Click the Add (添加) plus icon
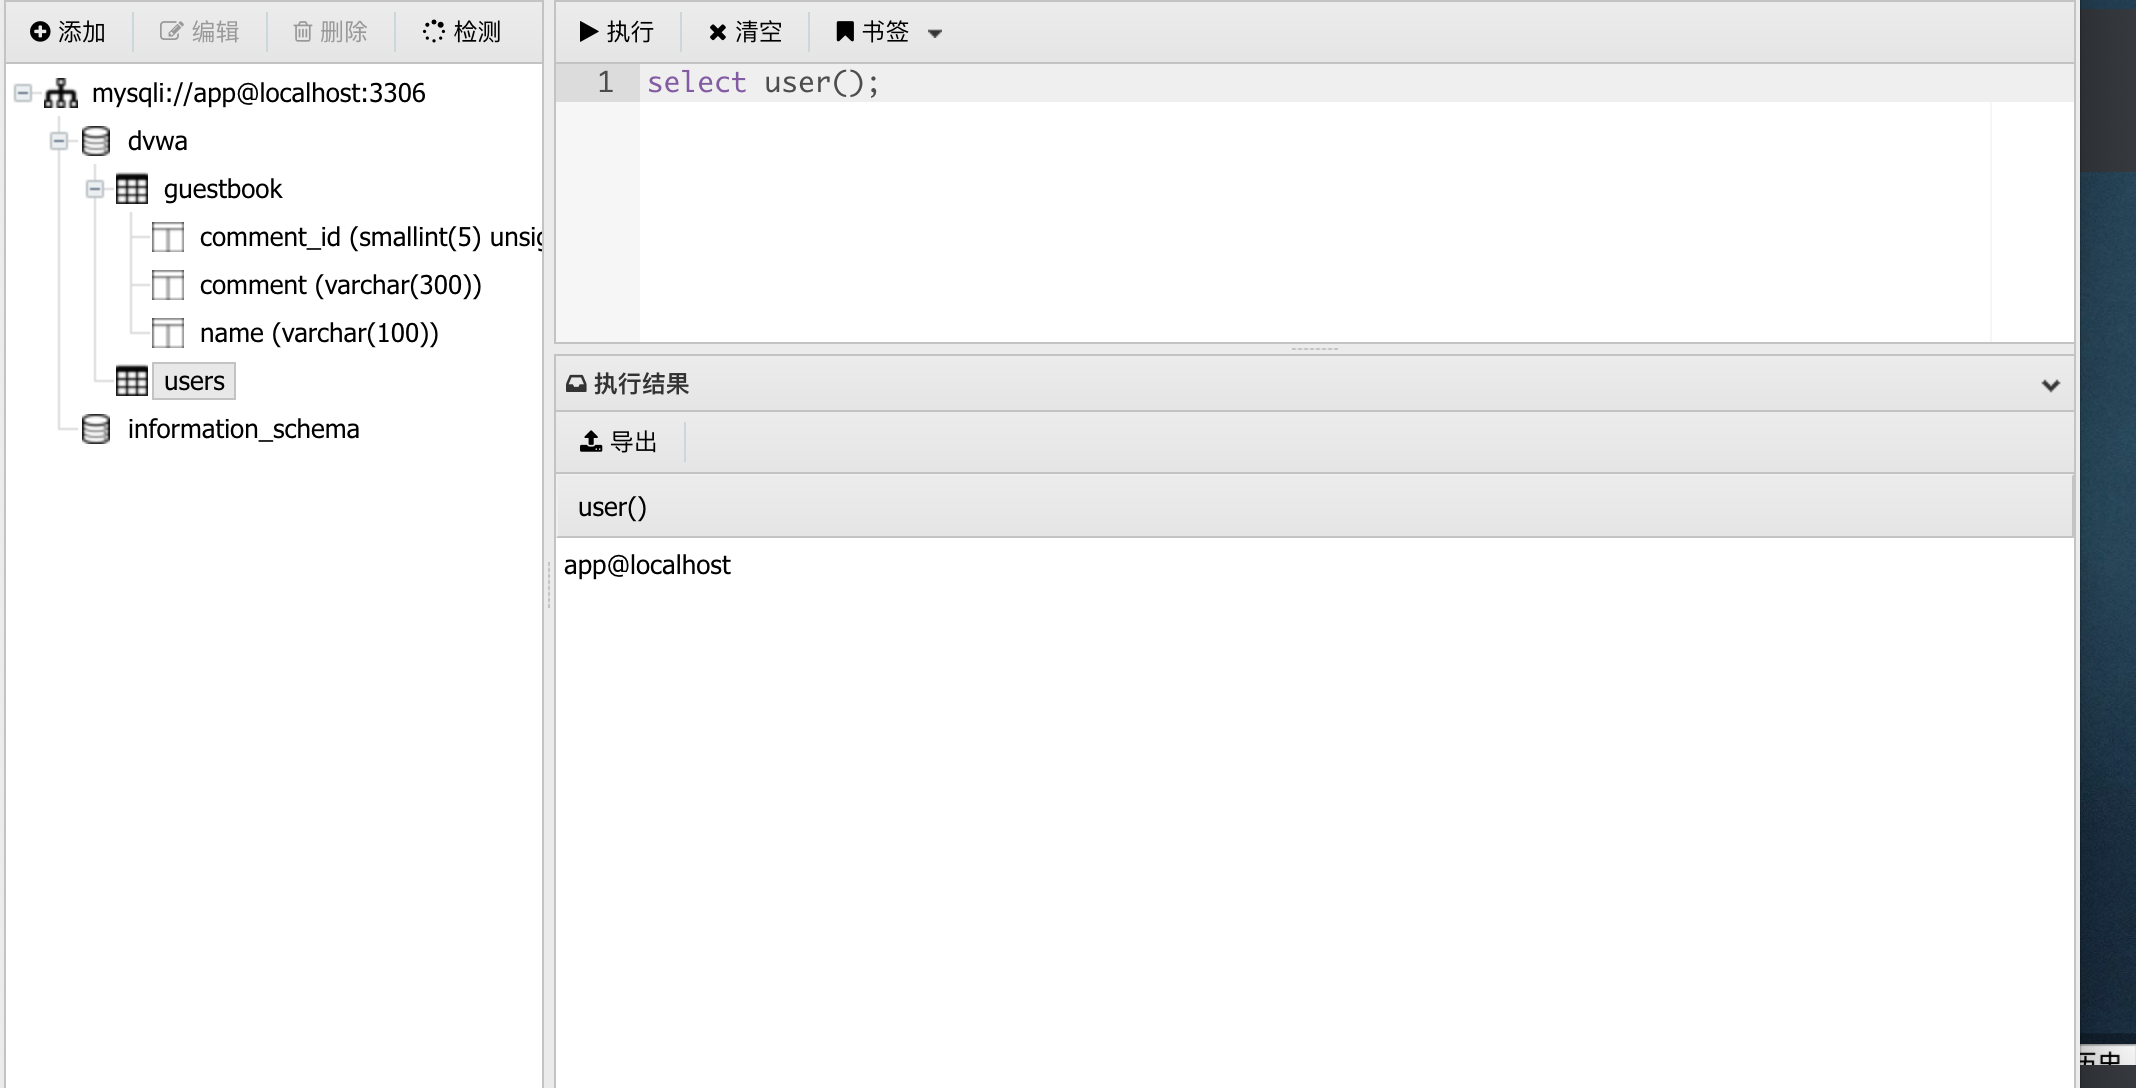Image resolution: width=2136 pixels, height=1088 pixels. tap(40, 32)
